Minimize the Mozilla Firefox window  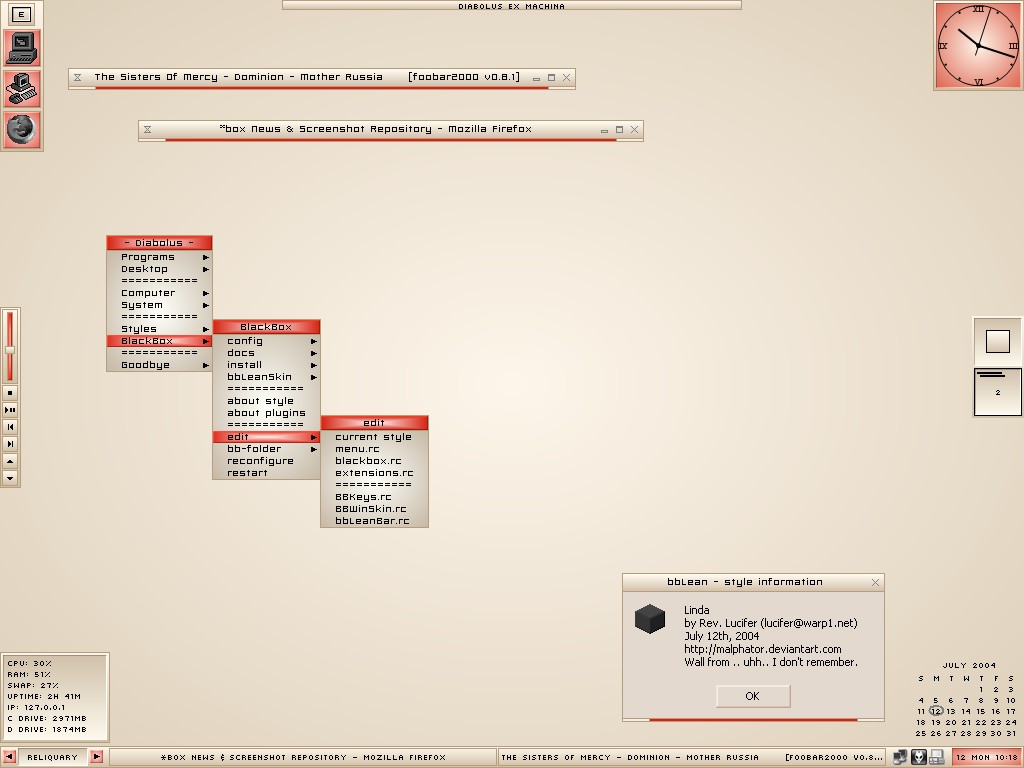604,130
